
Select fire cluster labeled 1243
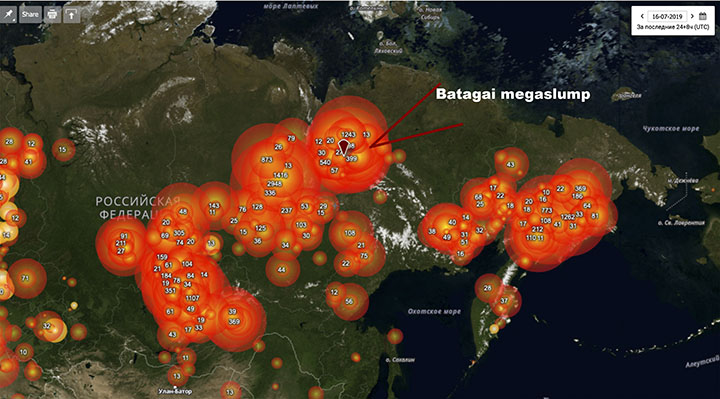click(348, 135)
